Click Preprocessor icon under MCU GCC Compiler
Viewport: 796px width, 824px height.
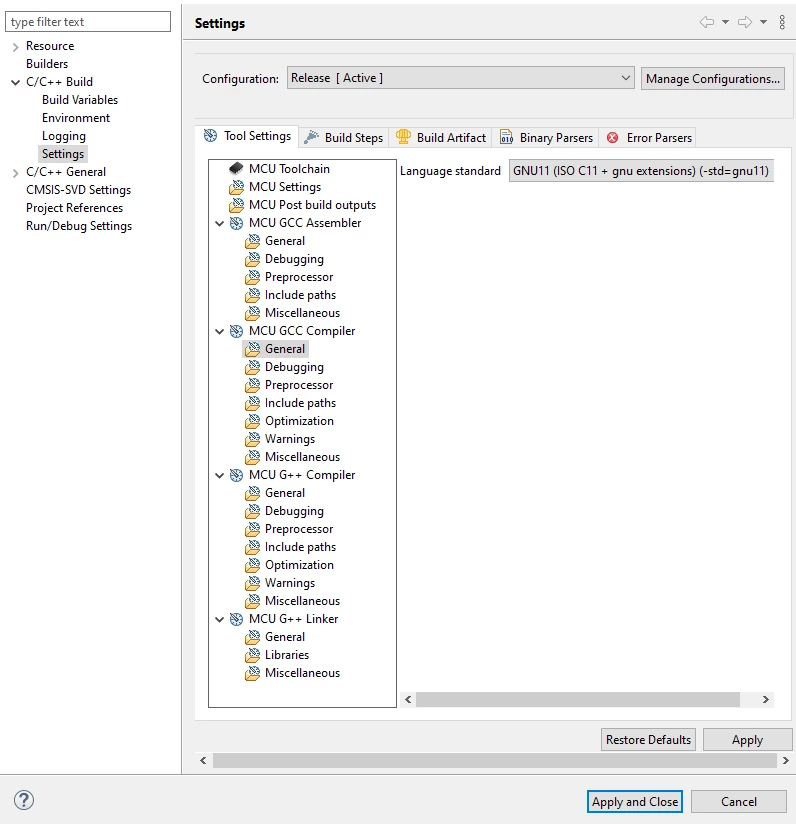252,385
